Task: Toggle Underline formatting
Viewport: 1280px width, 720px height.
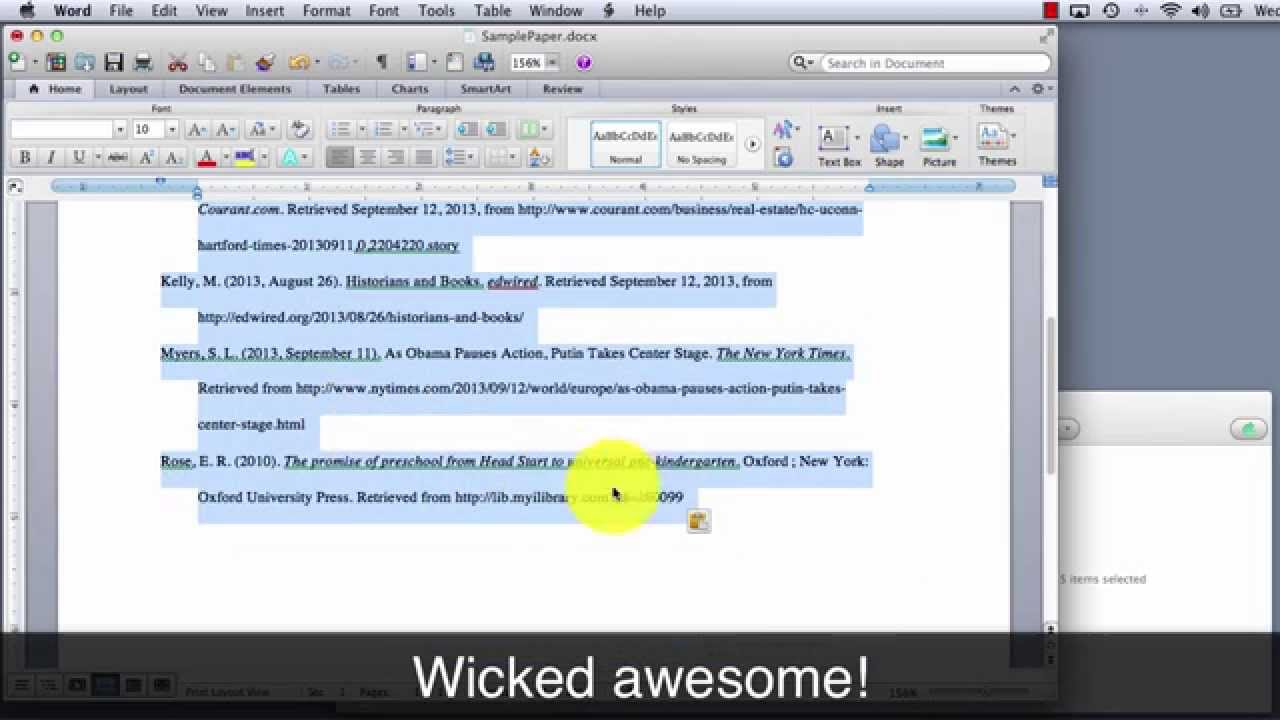Action: 77,157
